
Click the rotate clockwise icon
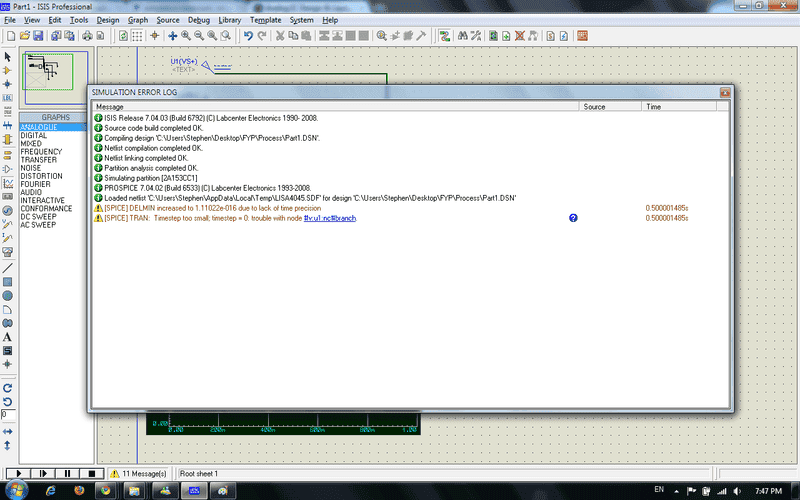point(8,387)
